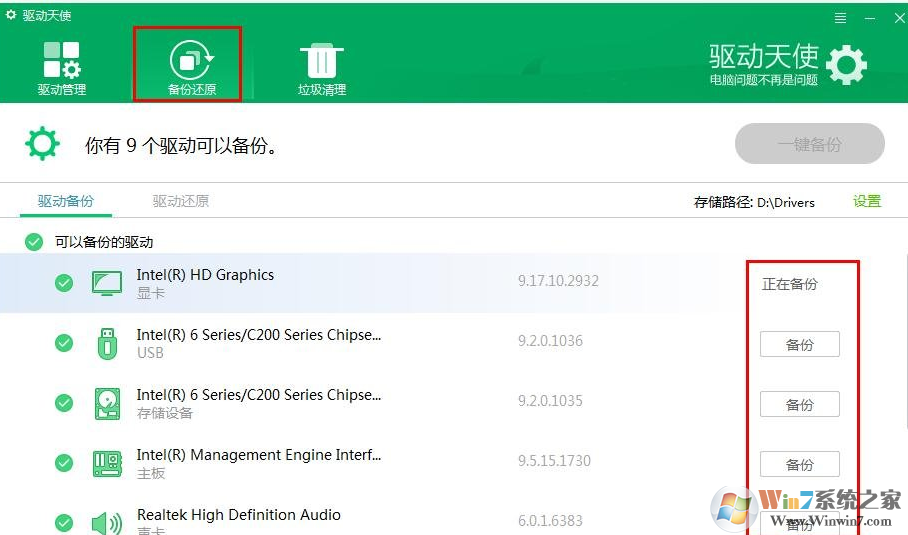This screenshot has width=908, height=535.
Task: Uncheck the Management Engine Interface driver checkbox
Action: (64, 463)
